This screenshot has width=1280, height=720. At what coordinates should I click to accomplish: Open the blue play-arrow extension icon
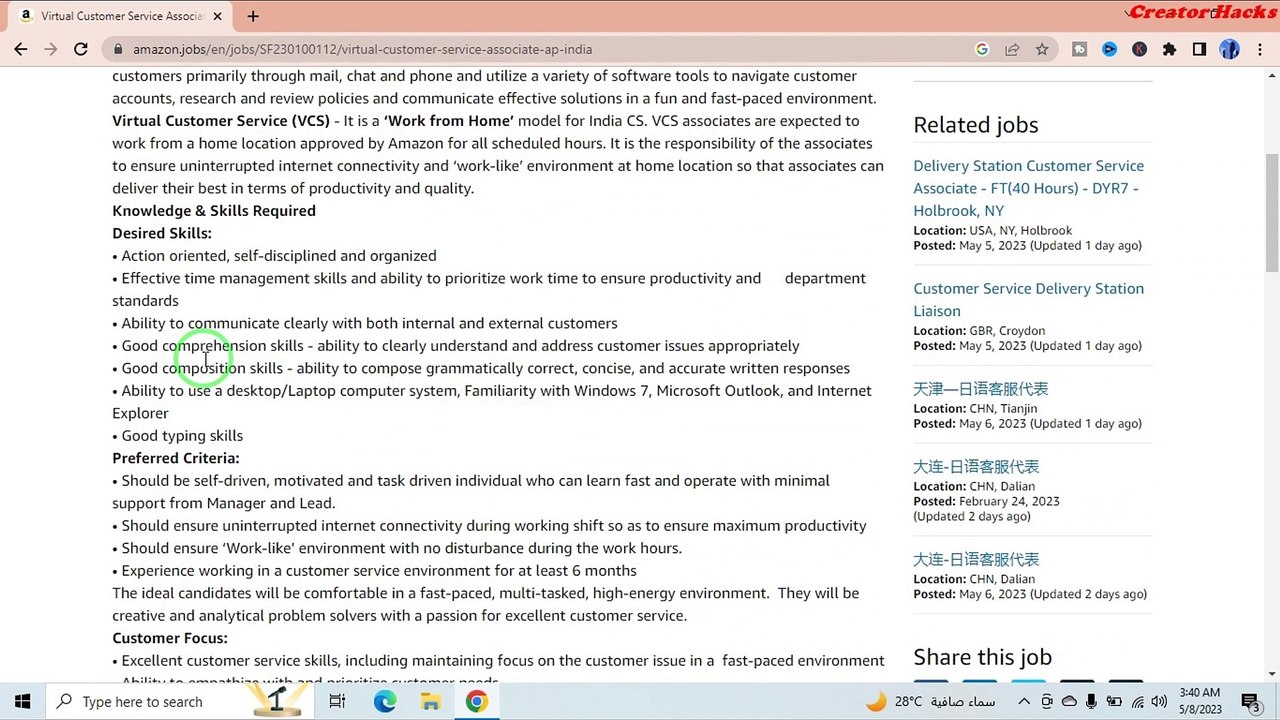point(1109,49)
